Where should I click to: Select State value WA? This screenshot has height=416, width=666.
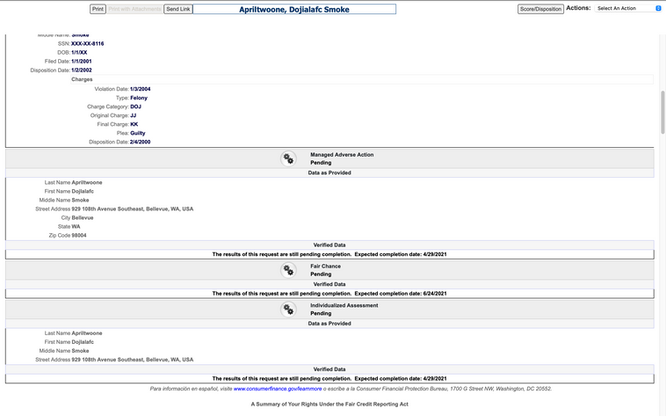[76, 227]
